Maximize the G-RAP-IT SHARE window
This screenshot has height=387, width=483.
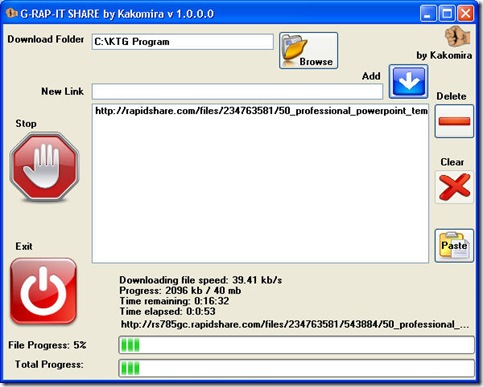pyautogui.click(x=447, y=14)
